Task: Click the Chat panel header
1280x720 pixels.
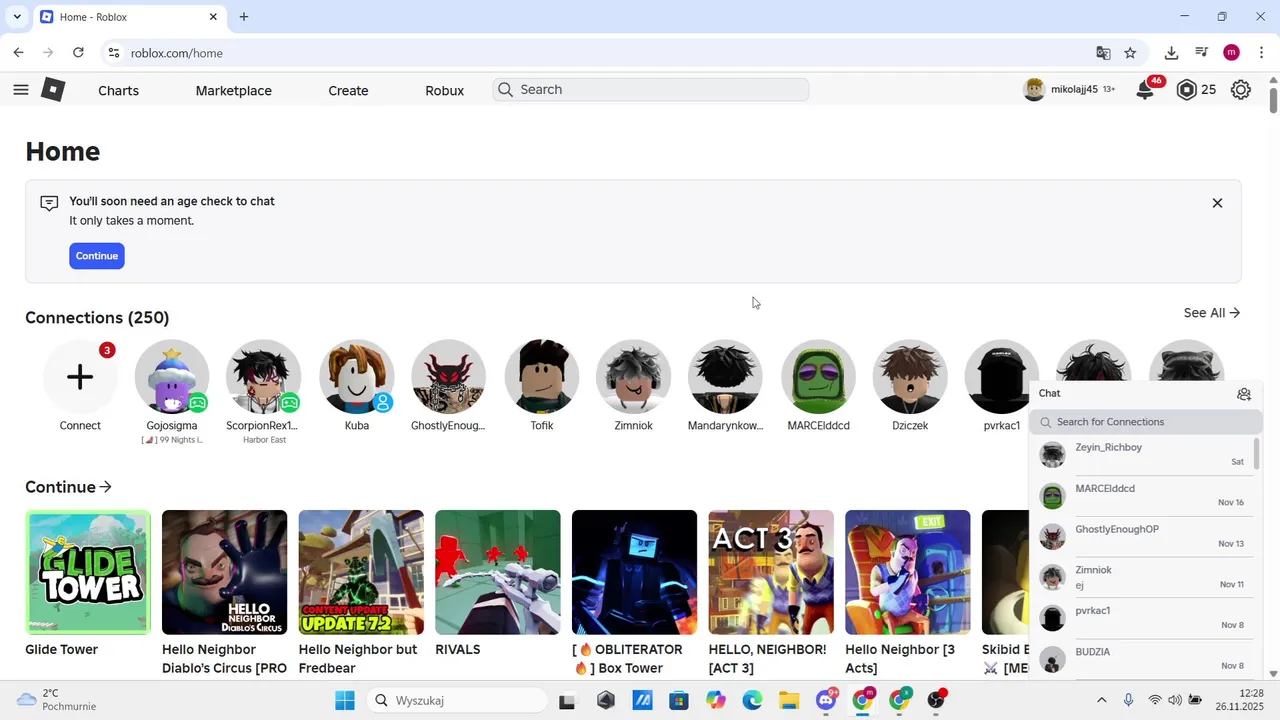Action: click(1145, 394)
